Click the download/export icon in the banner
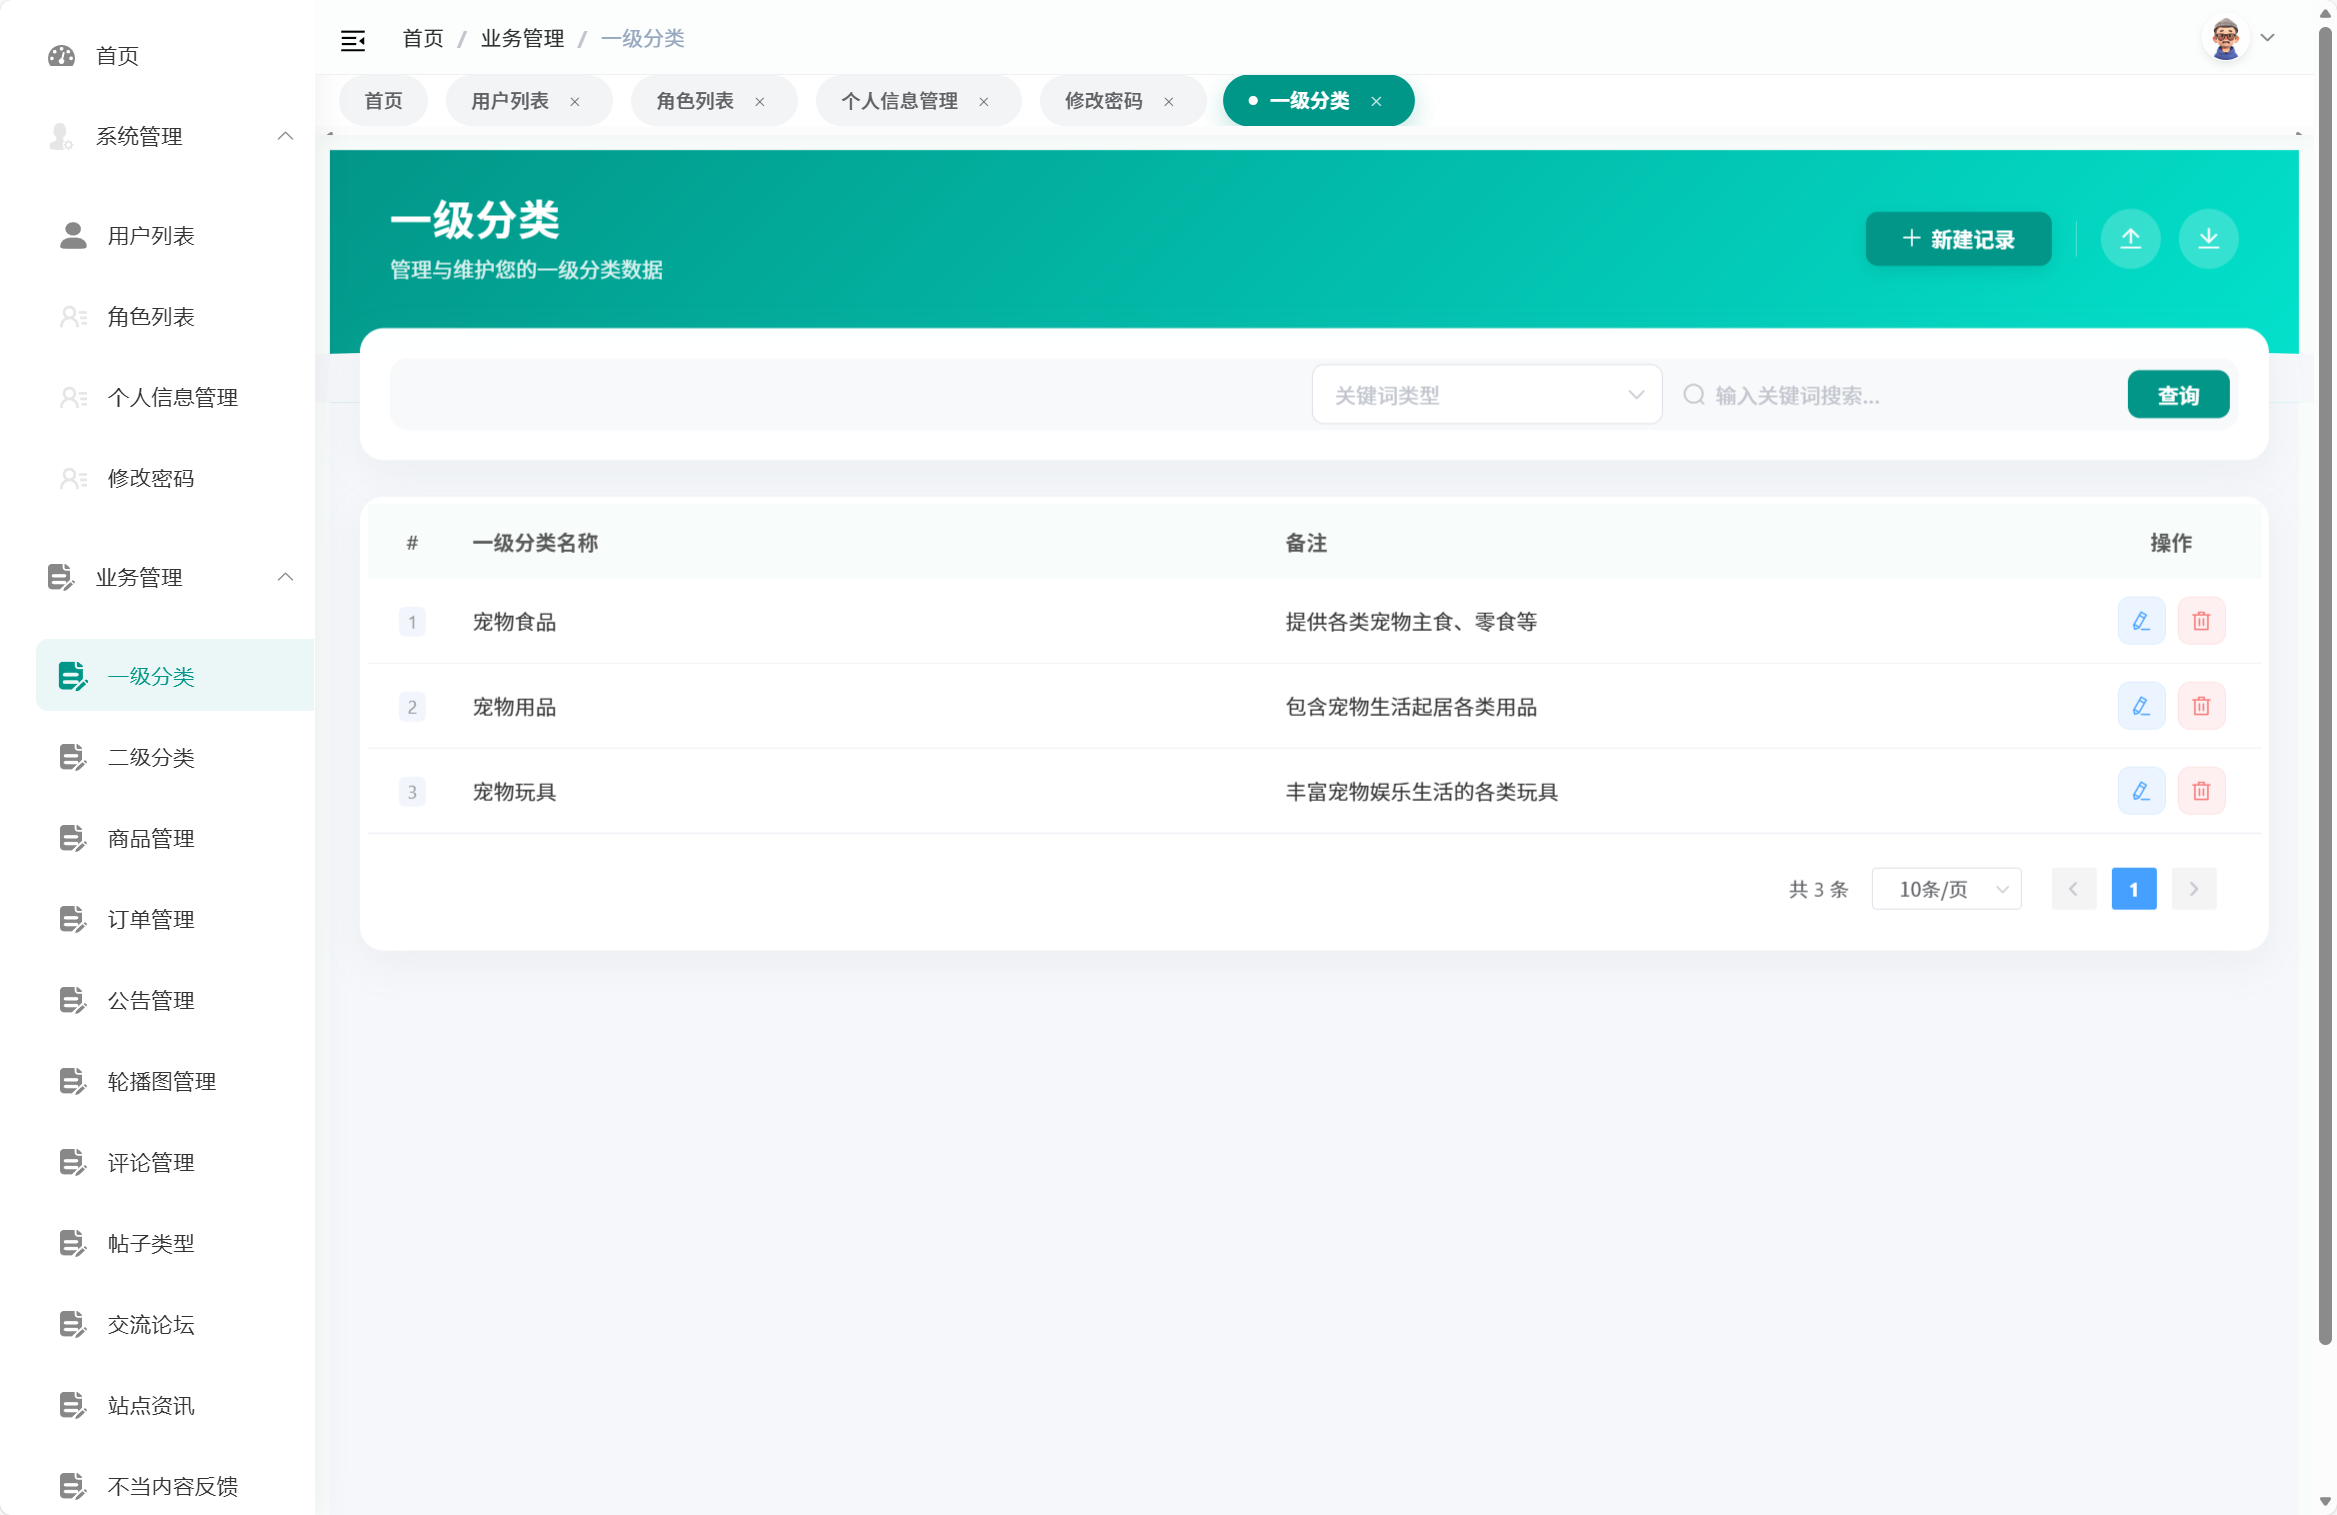This screenshot has width=2337, height=1515. click(2209, 238)
